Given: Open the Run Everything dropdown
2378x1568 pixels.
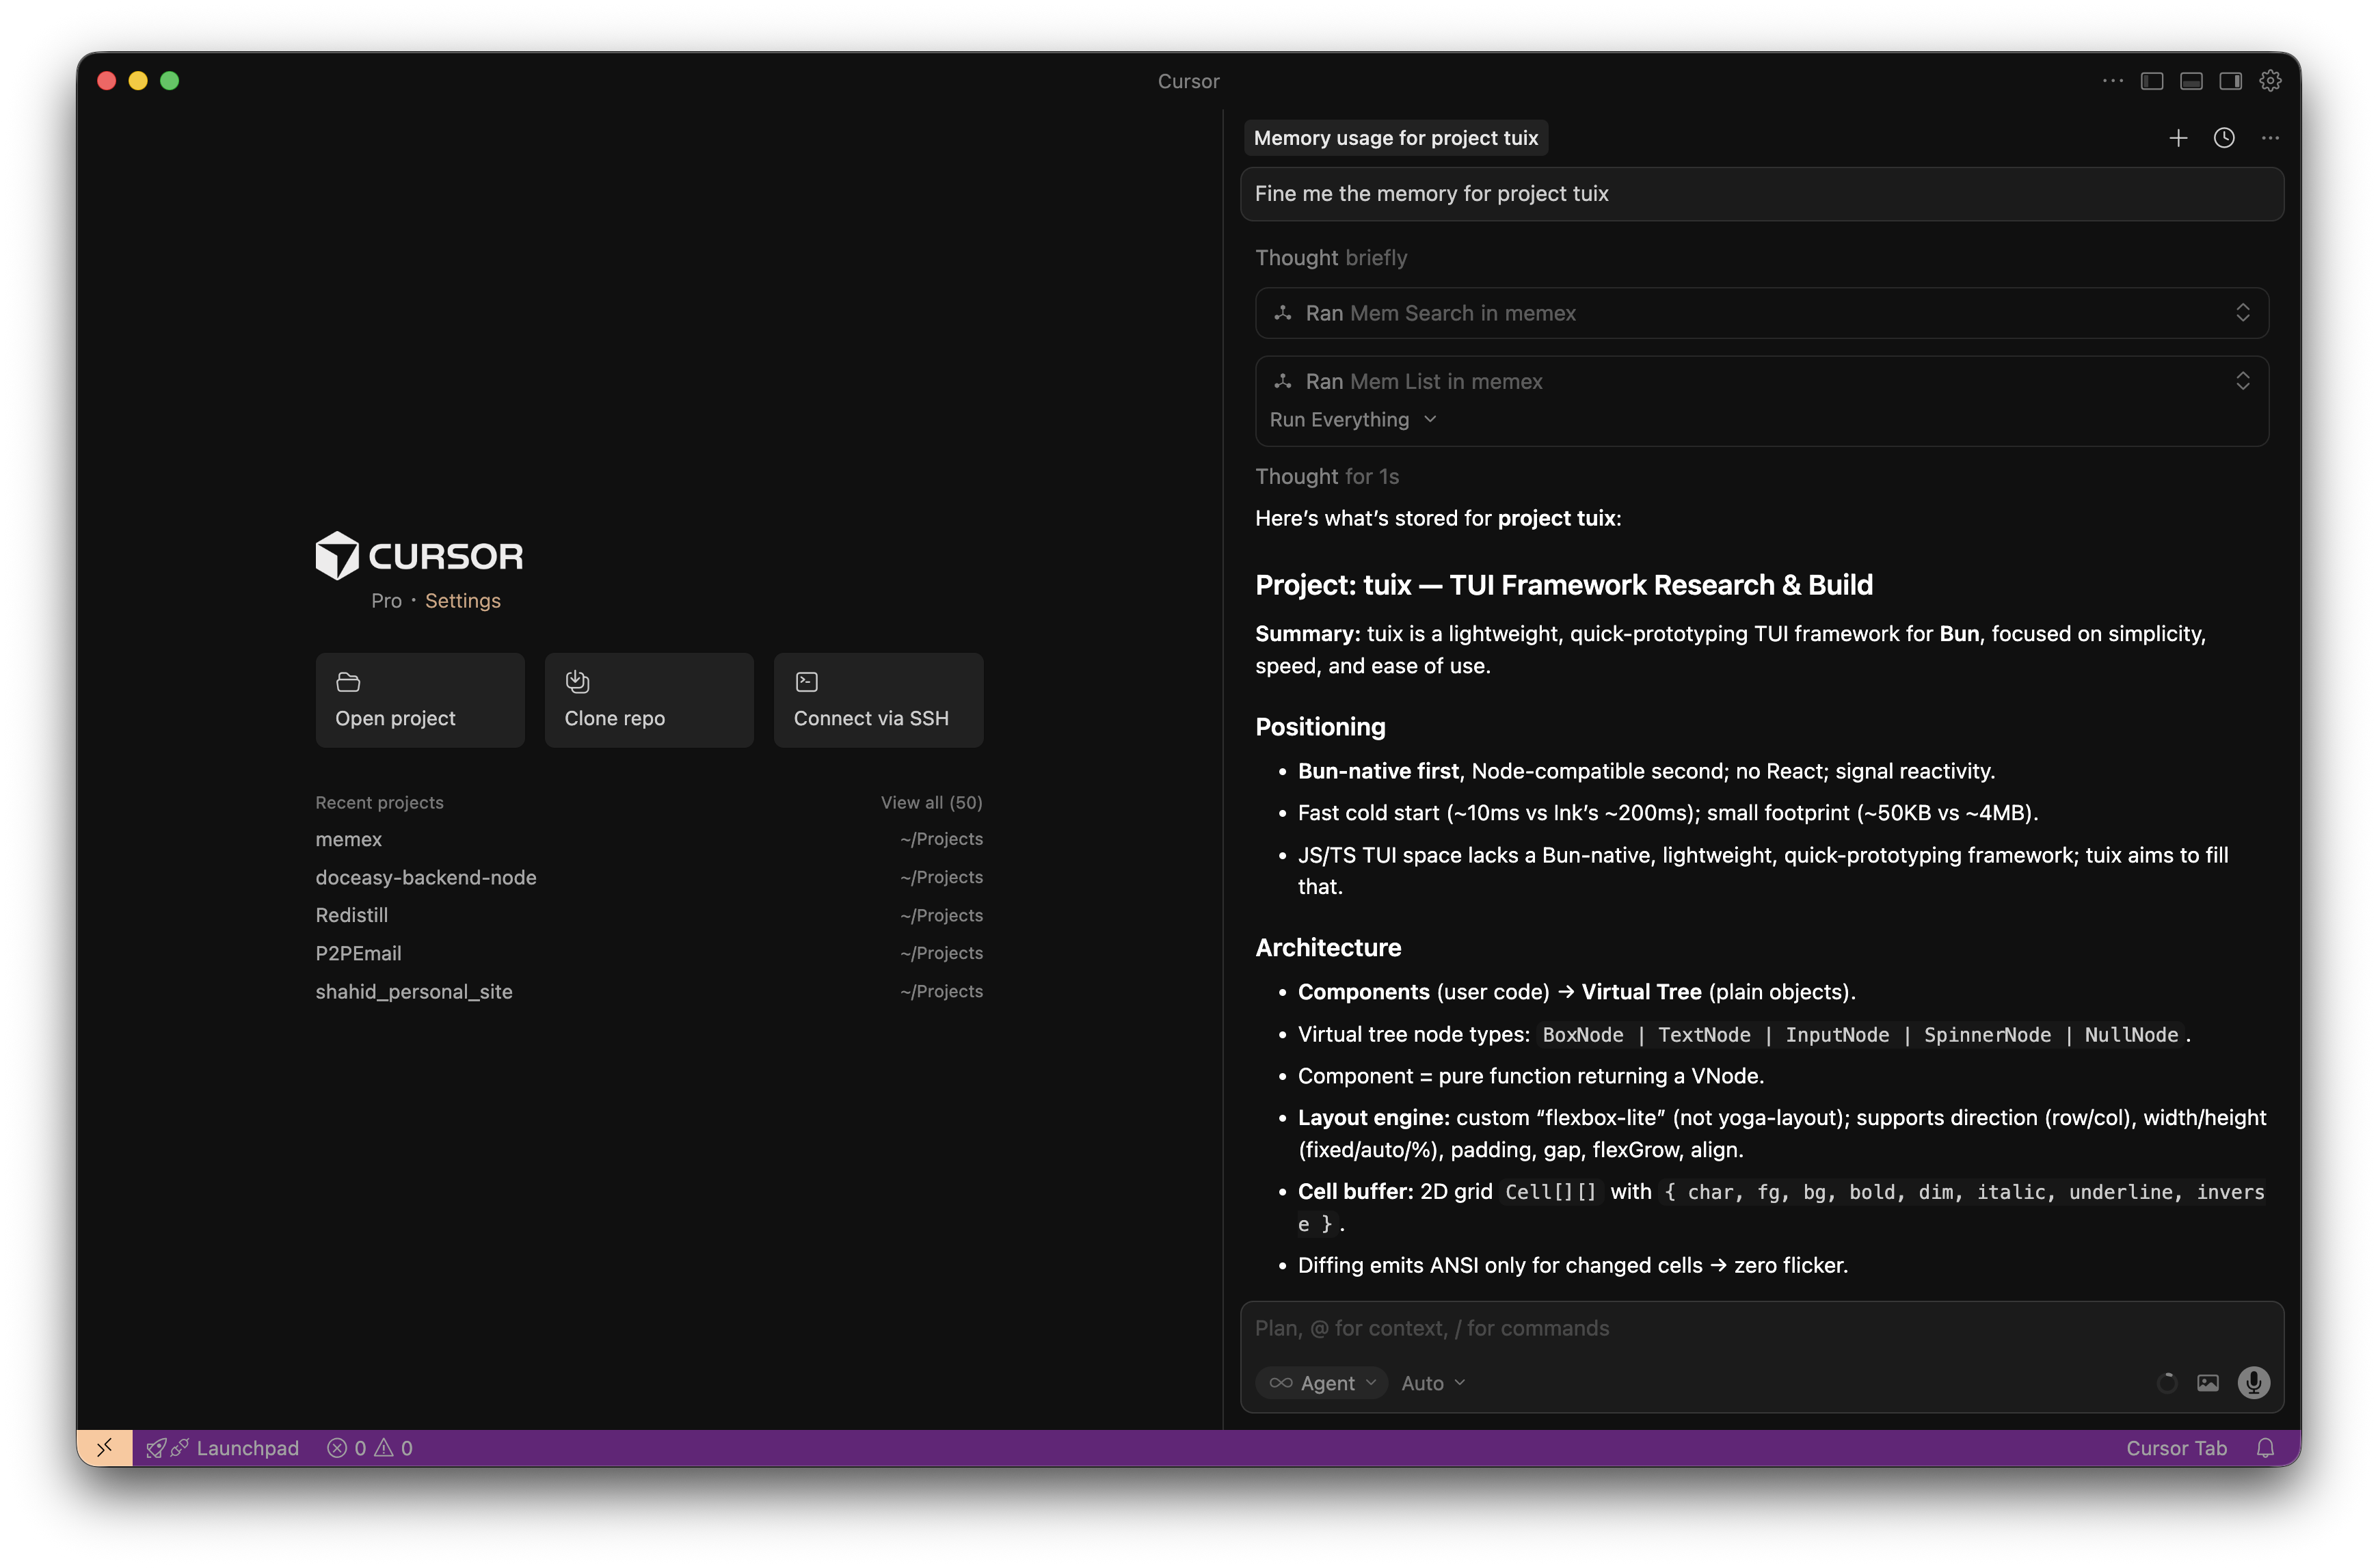Looking at the screenshot, I should coord(1352,420).
